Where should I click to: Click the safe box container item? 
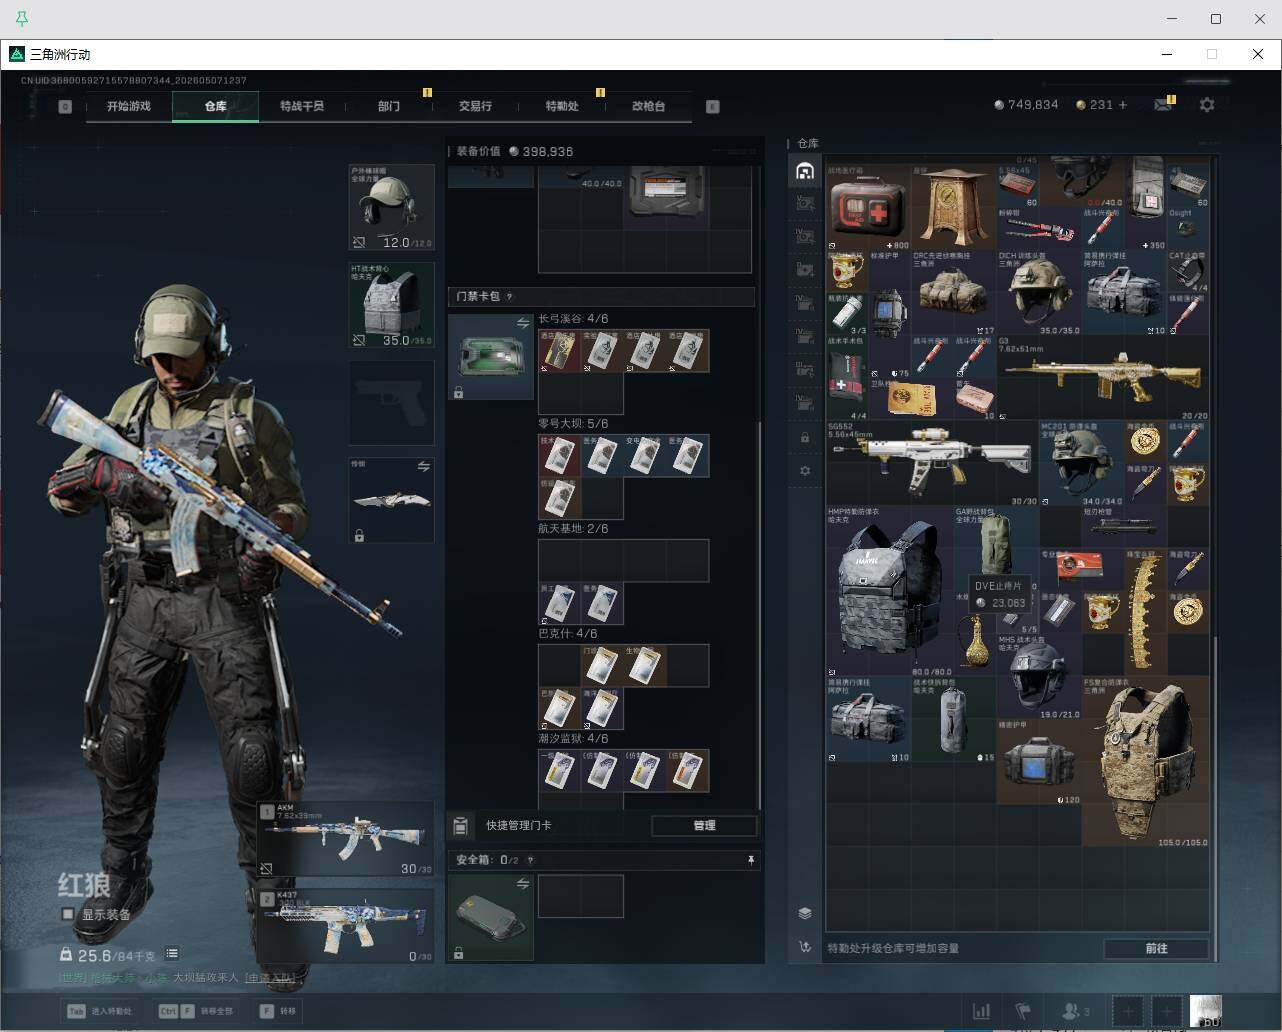(491, 918)
